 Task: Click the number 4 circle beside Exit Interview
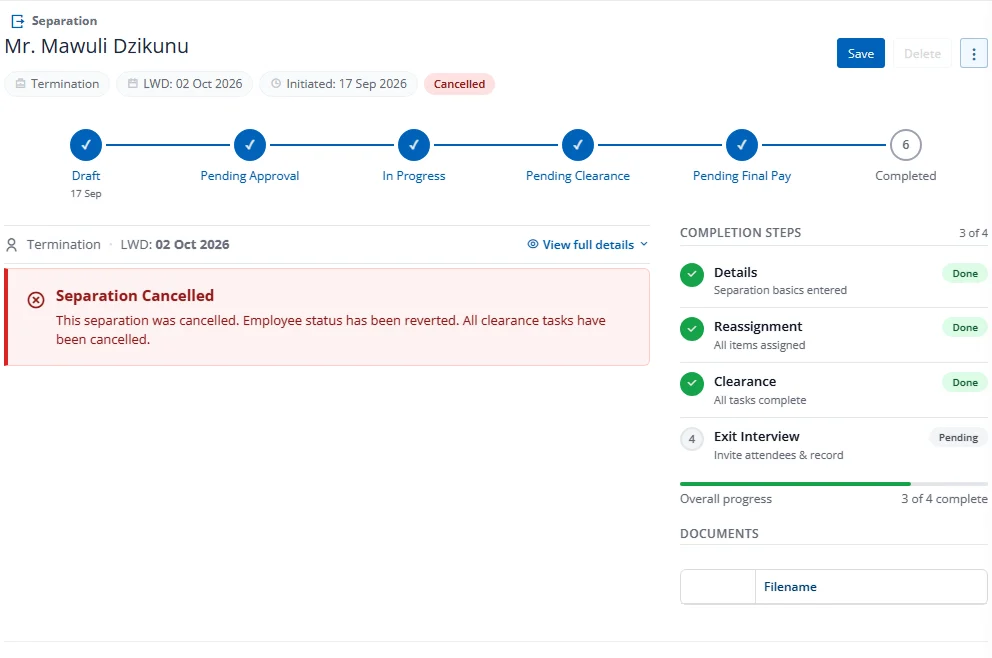(x=691, y=439)
